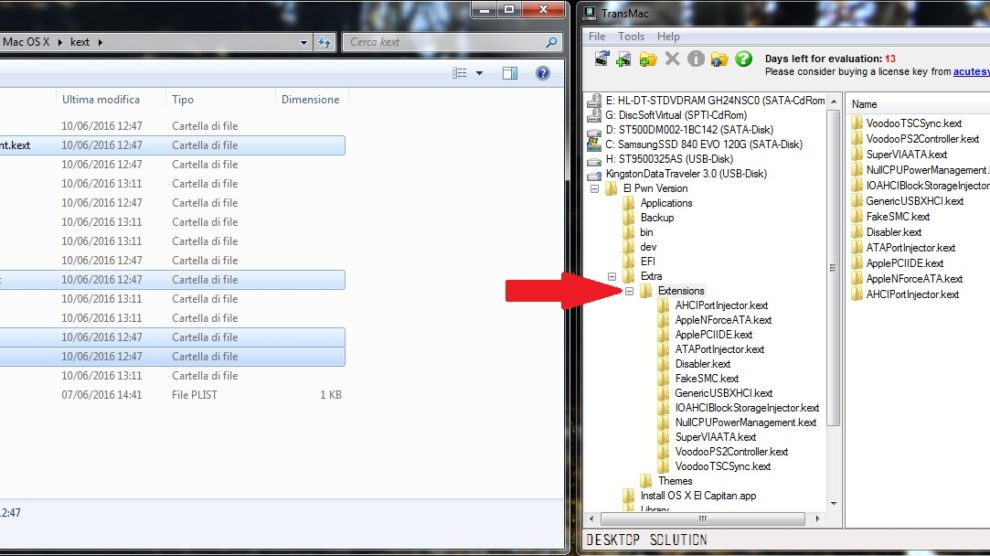Select the Kingston DataTraveler 3.0 USB disk

[686, 174]
